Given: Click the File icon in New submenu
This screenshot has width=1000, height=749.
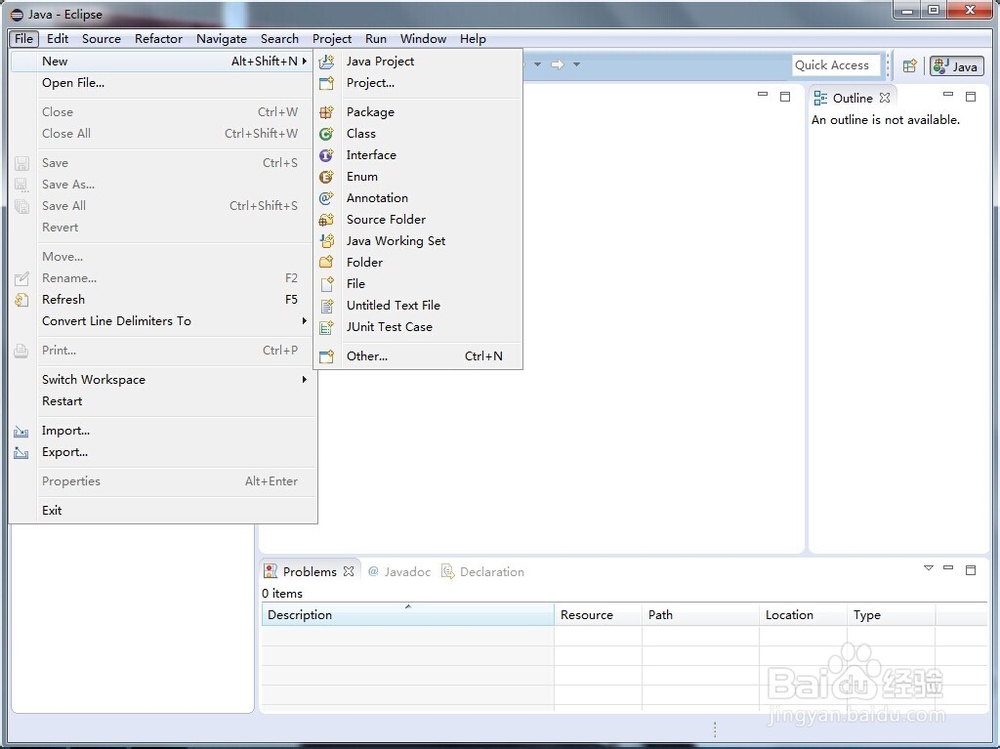Looking at the screenshot, I should point(327,284).
